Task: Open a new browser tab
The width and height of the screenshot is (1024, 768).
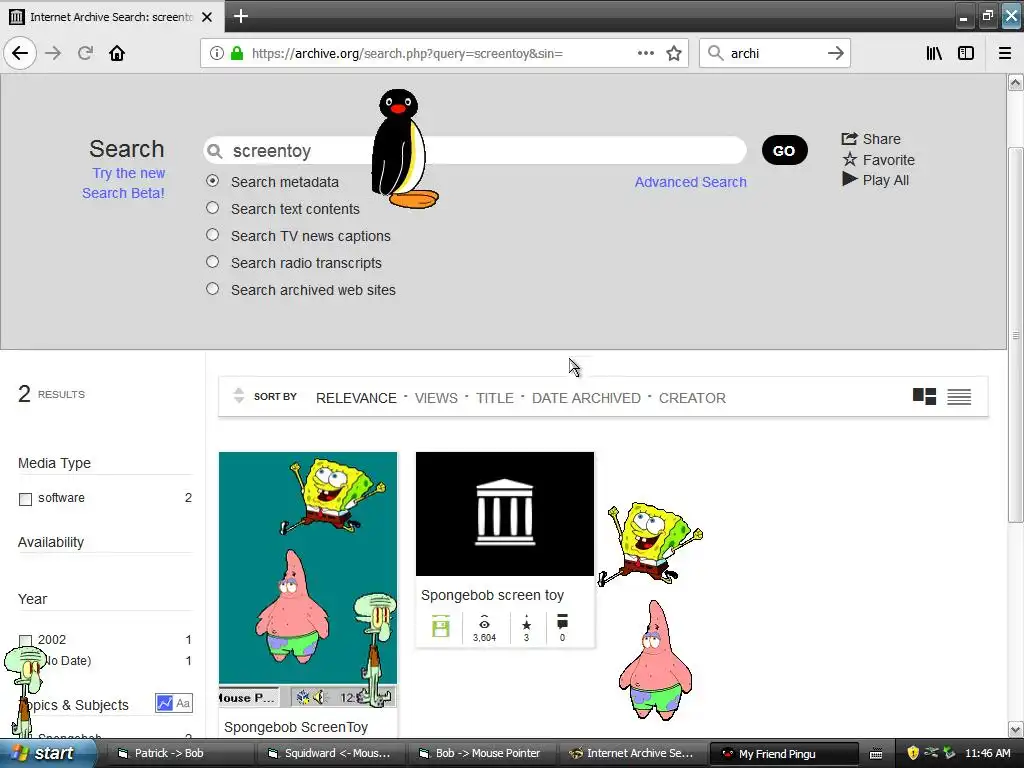Action: [x=240, y=16]
